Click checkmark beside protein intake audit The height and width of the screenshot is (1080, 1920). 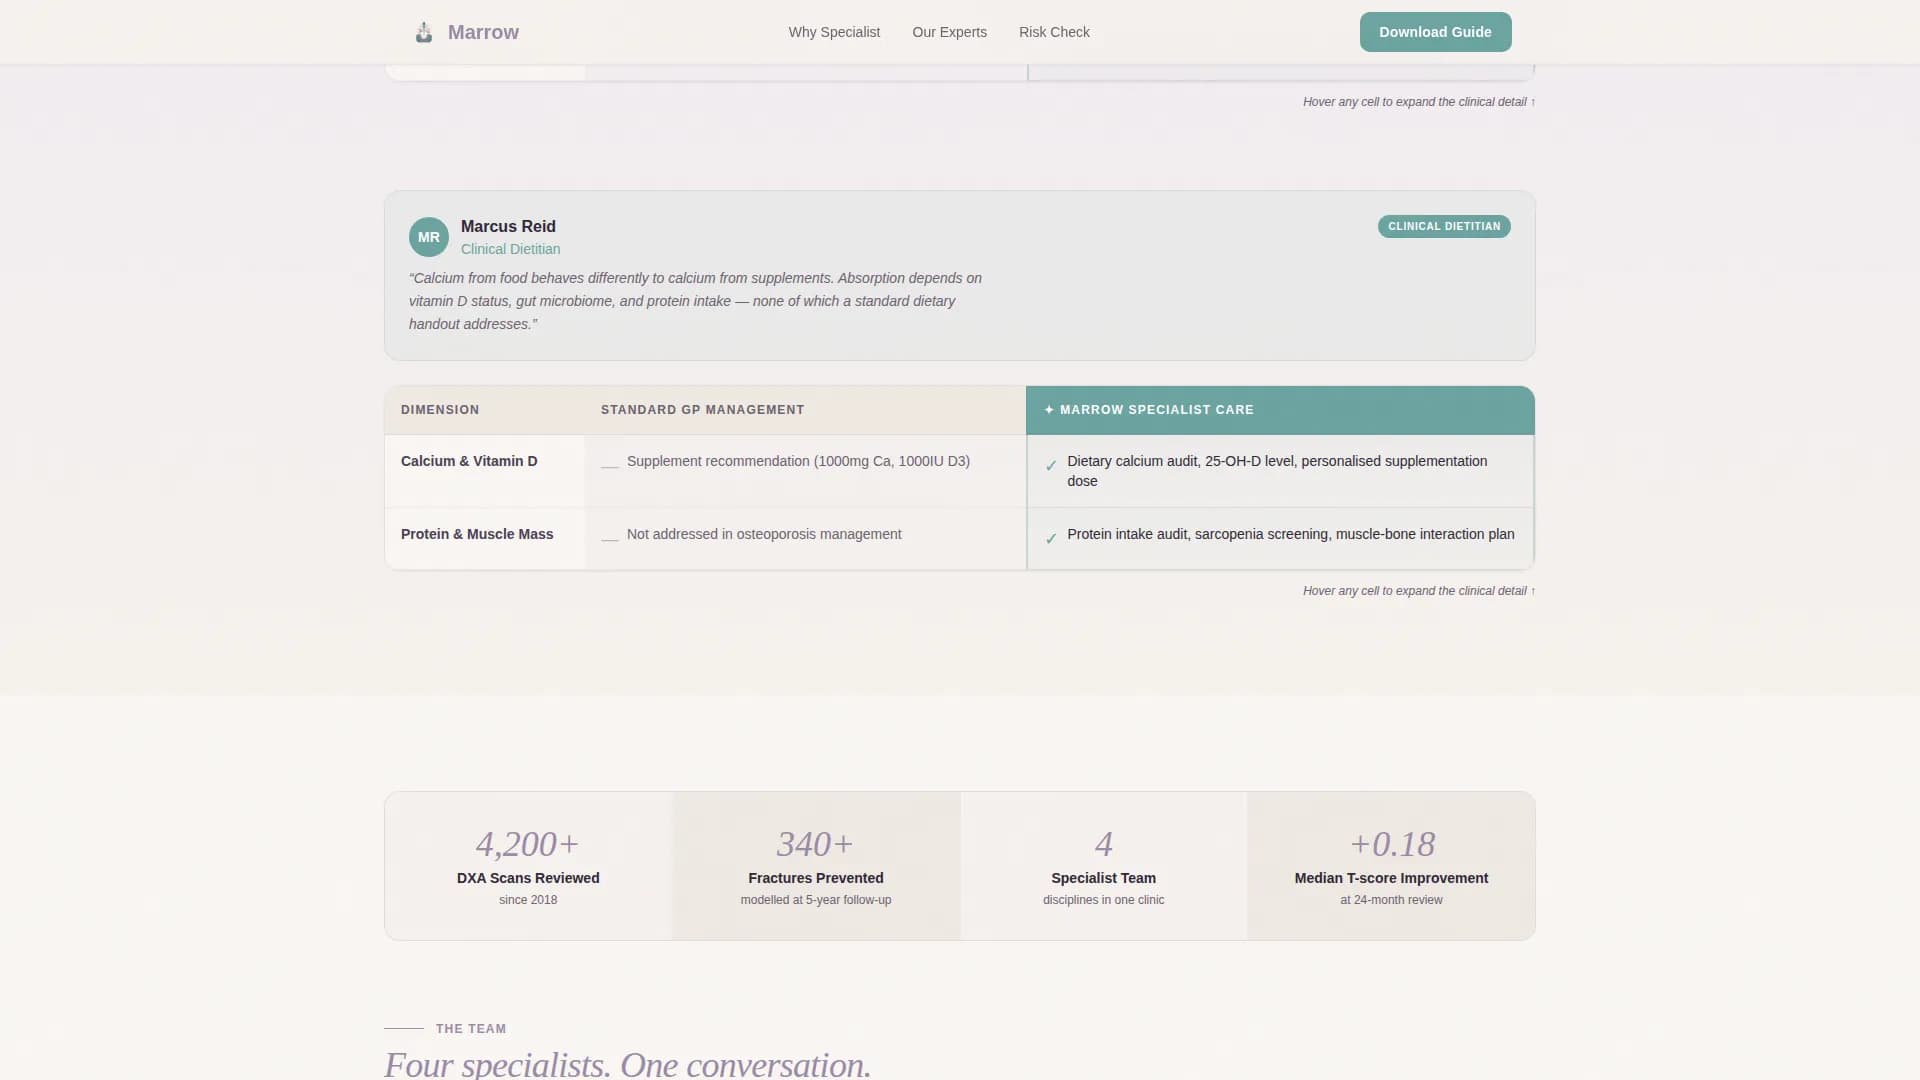point(1051,538)
